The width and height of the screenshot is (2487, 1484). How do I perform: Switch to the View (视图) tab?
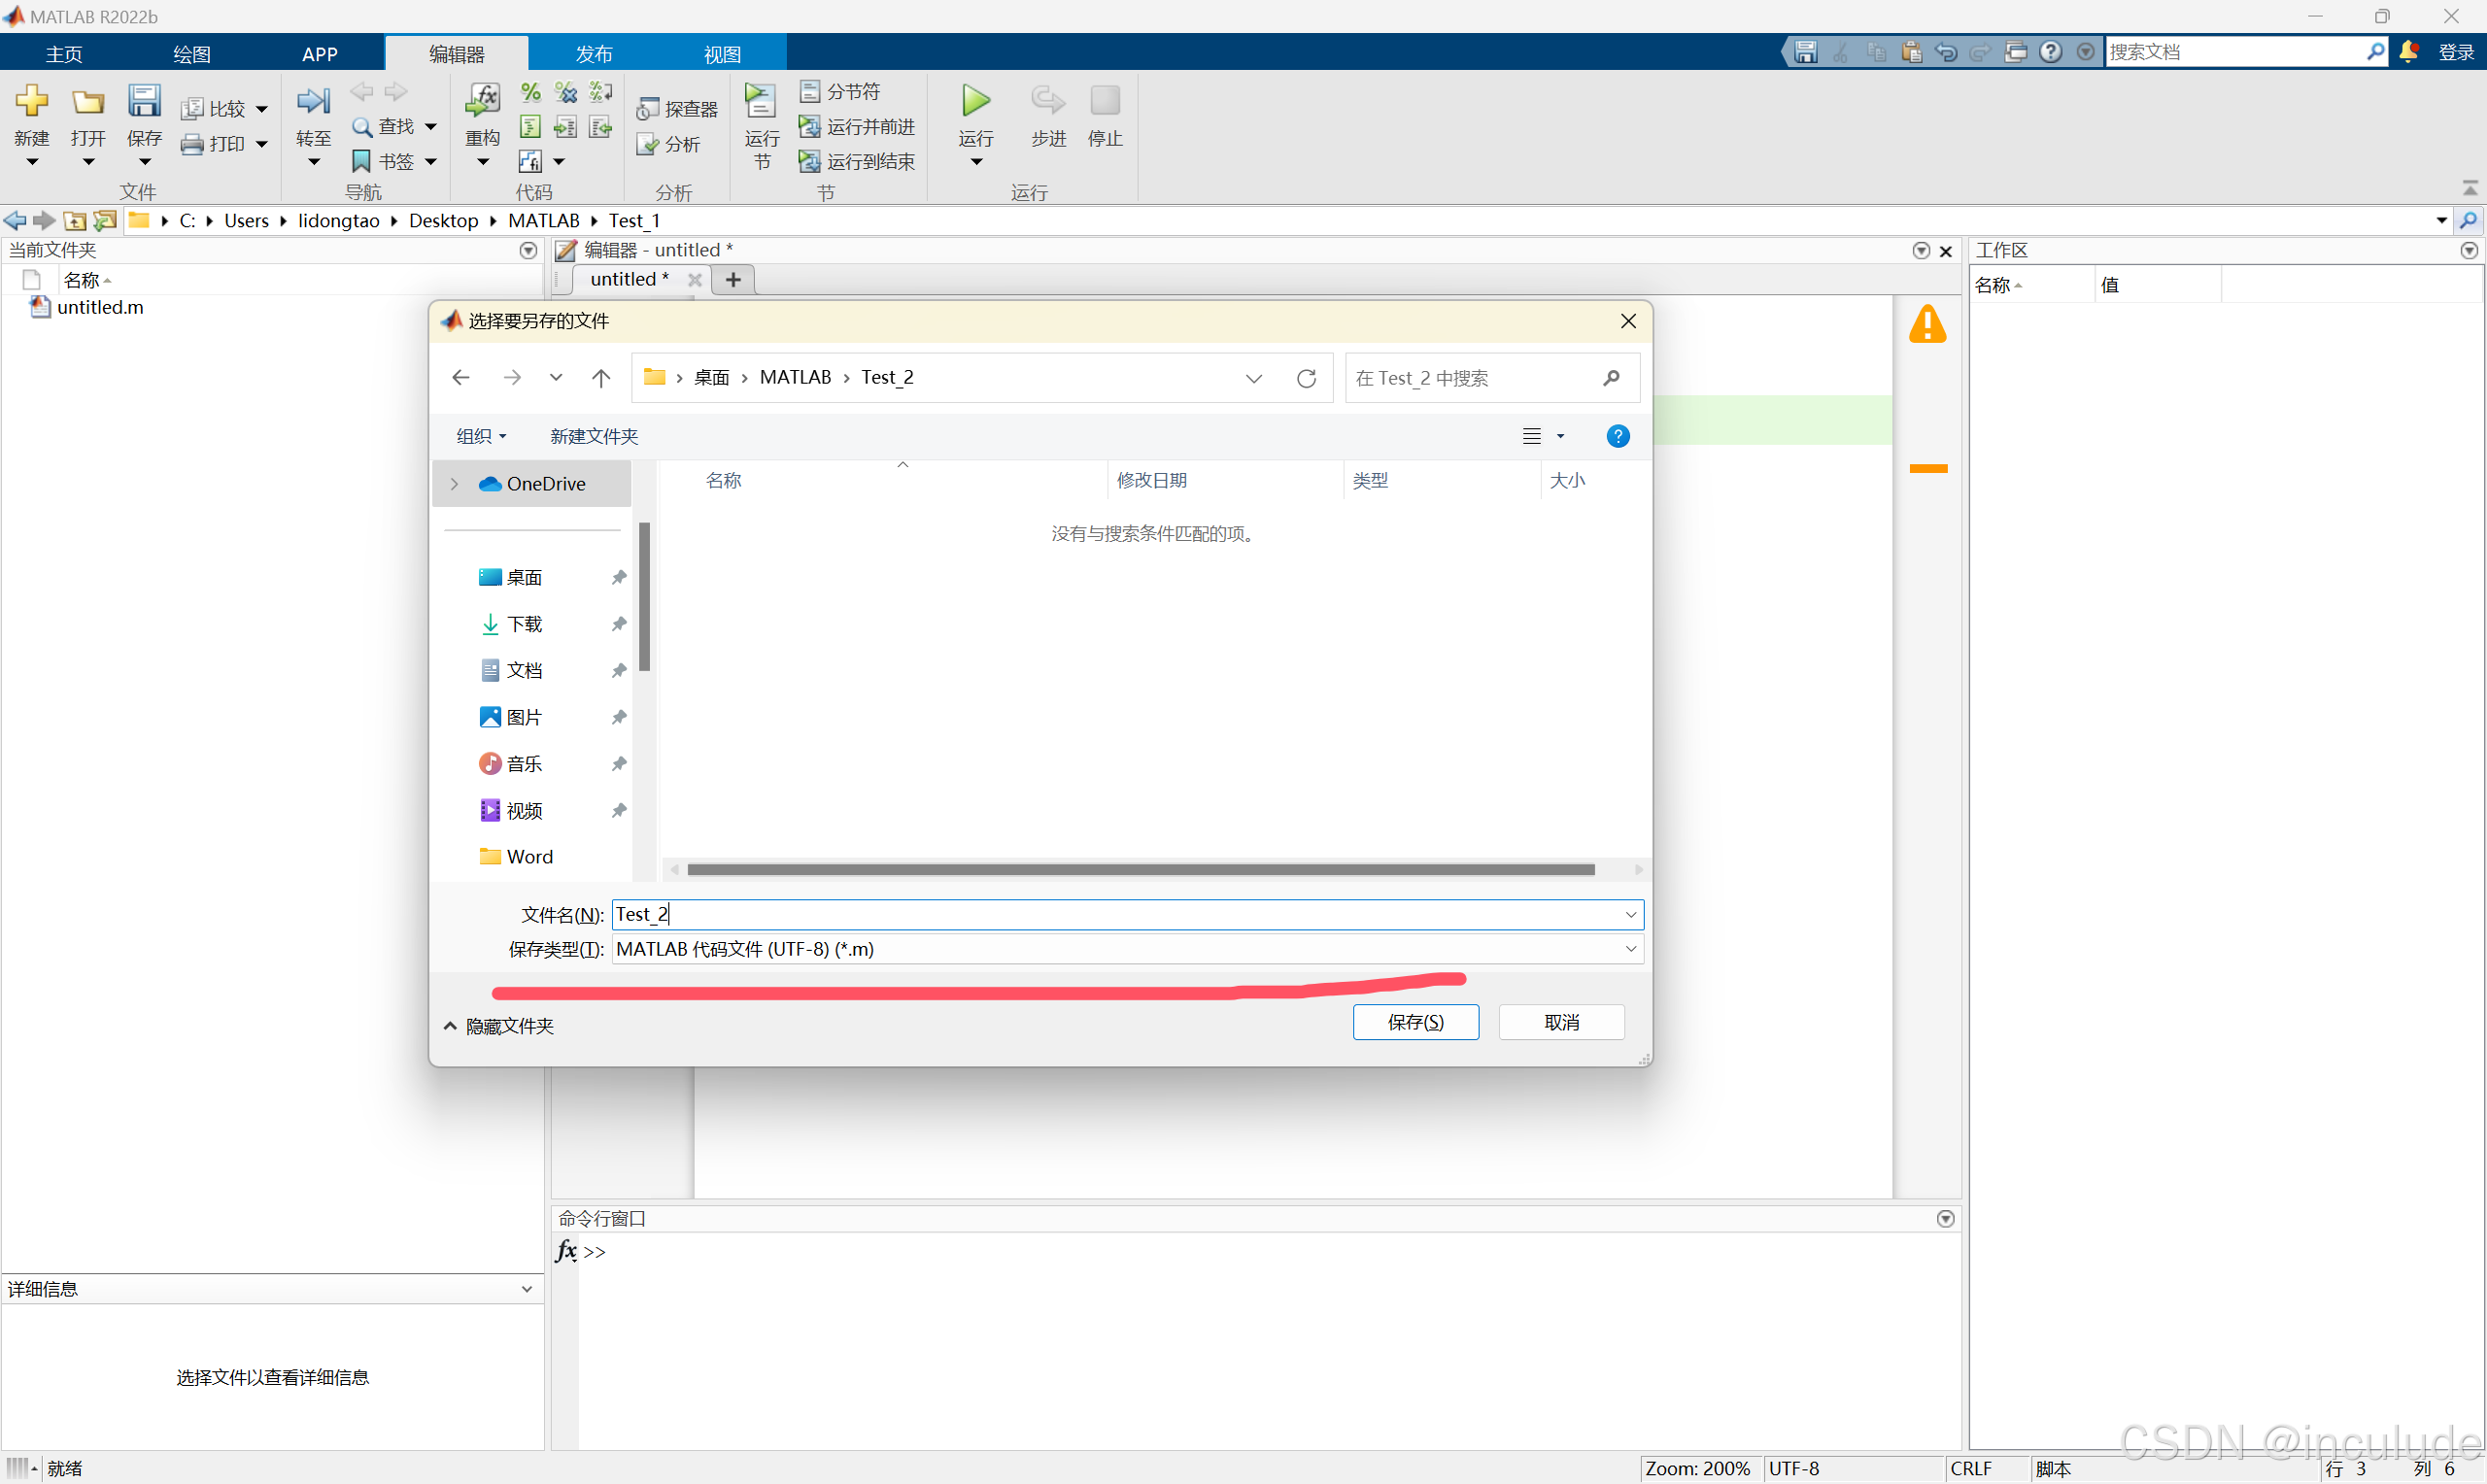[x=722, y=54]
